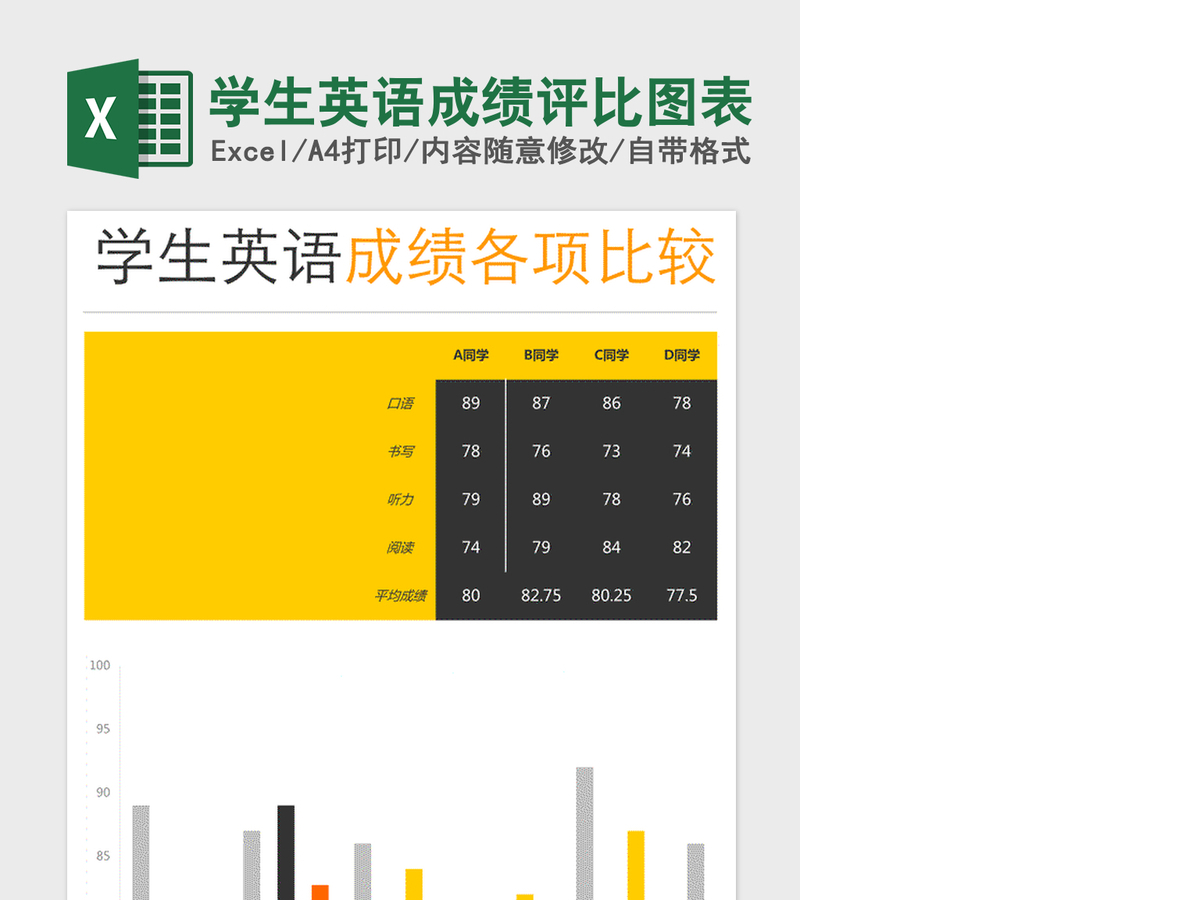Click A同学's 听力 score 79
This screenshot has width=1200, height=900.
coord(471,499)
